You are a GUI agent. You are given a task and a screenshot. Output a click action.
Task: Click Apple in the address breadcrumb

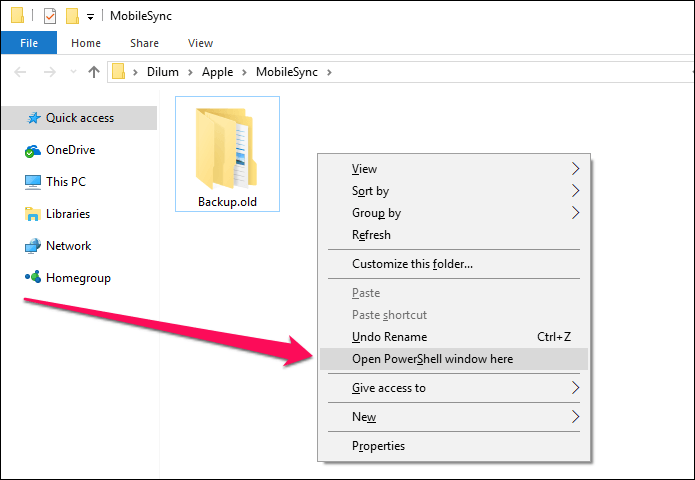pyautogui.click(x=217, y=72)
